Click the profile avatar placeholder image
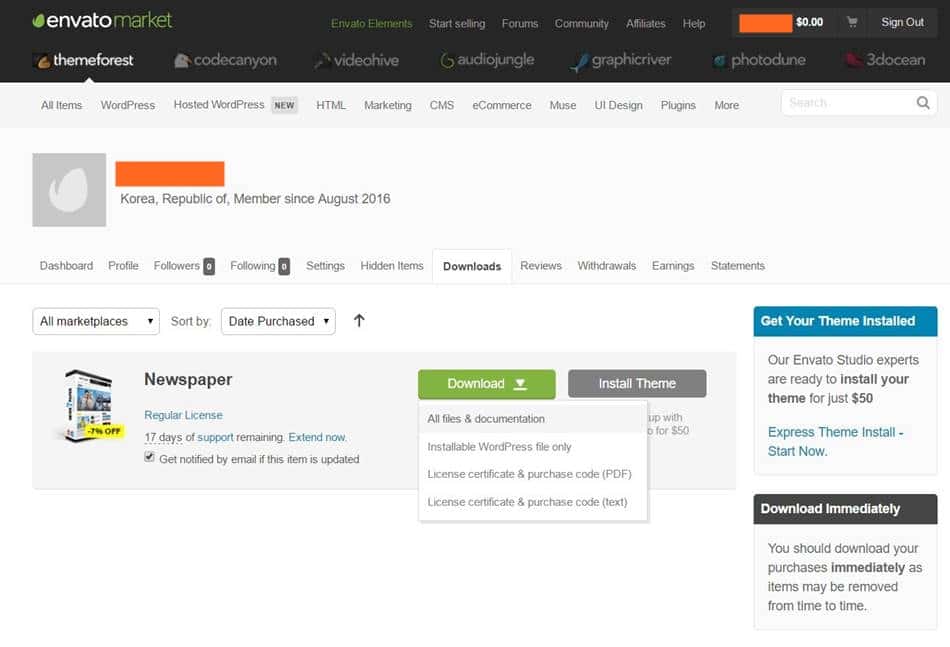The image size is (950, 647). pyautogui.click(x=69, y=190)
